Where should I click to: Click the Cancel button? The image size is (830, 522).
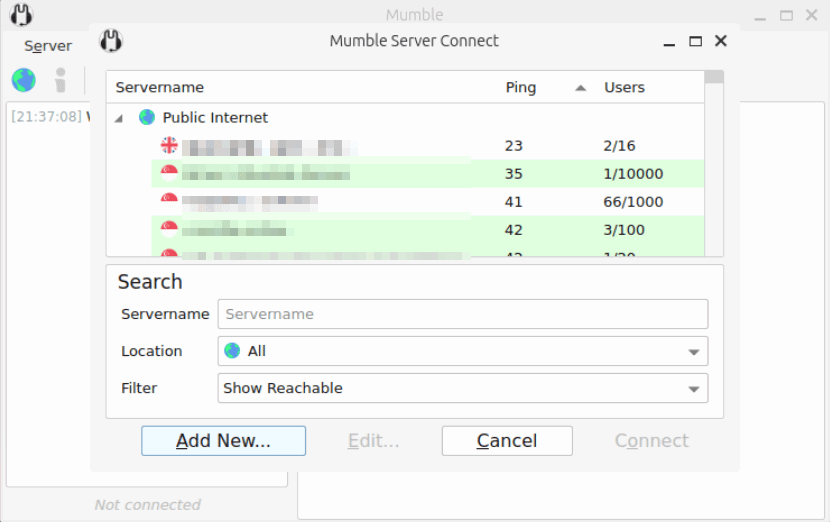[x=507, y=440]
